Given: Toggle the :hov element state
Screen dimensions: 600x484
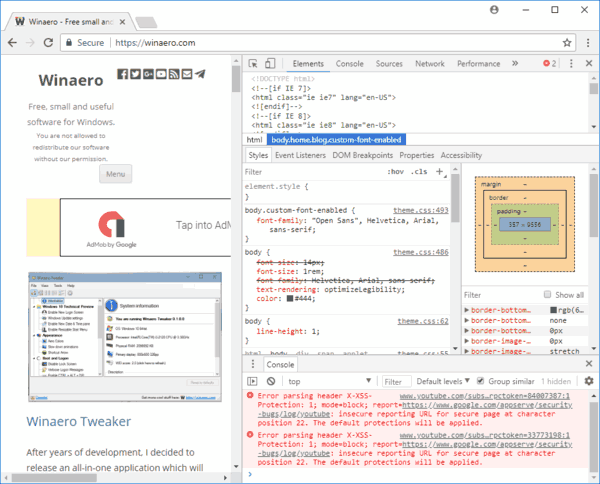Looking at the screenshot, I should point(395,171).
